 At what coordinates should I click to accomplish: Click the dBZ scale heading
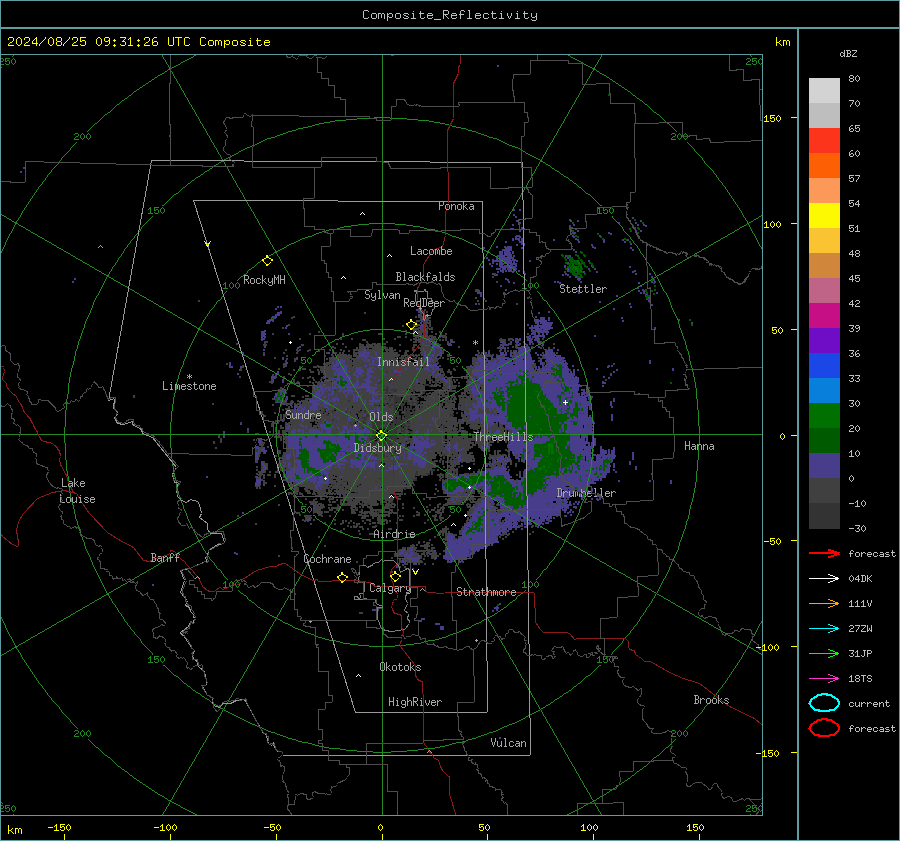pyautogui.click(x=848, y=54)
